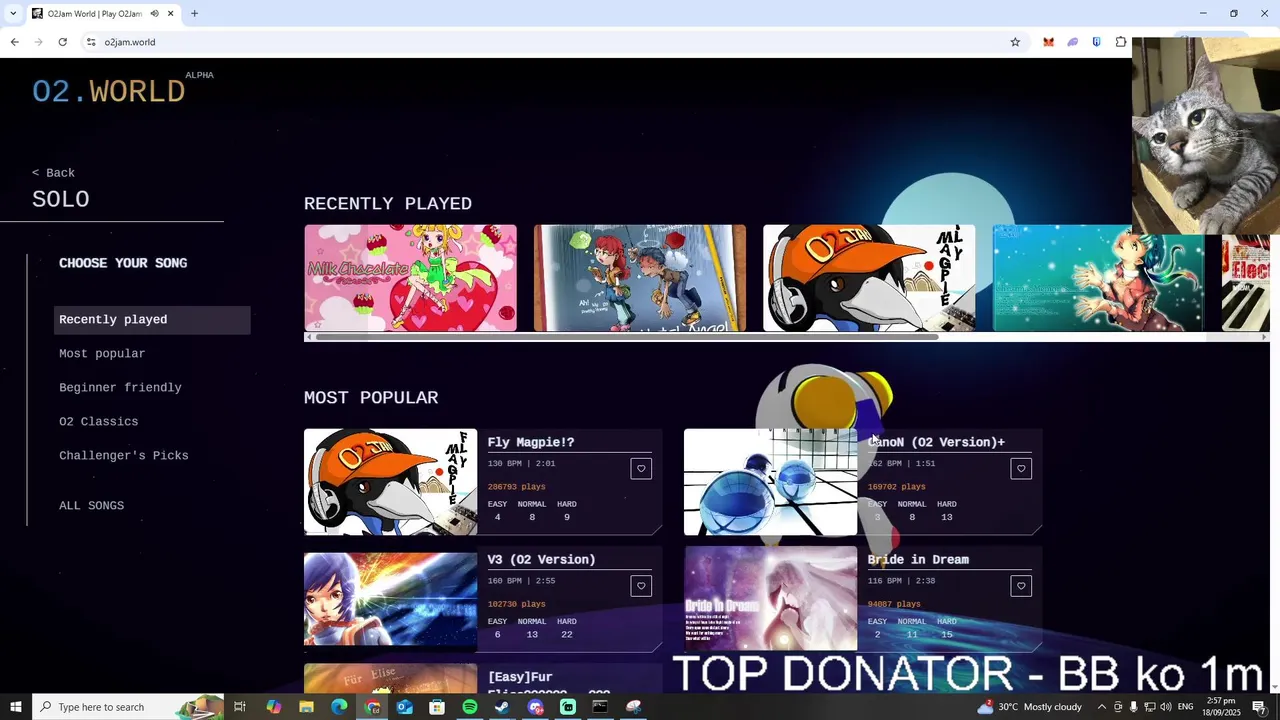The height and width of the screenshot is (720, 1280).
Task: Show ALL SONGS list
Action: 92,506
